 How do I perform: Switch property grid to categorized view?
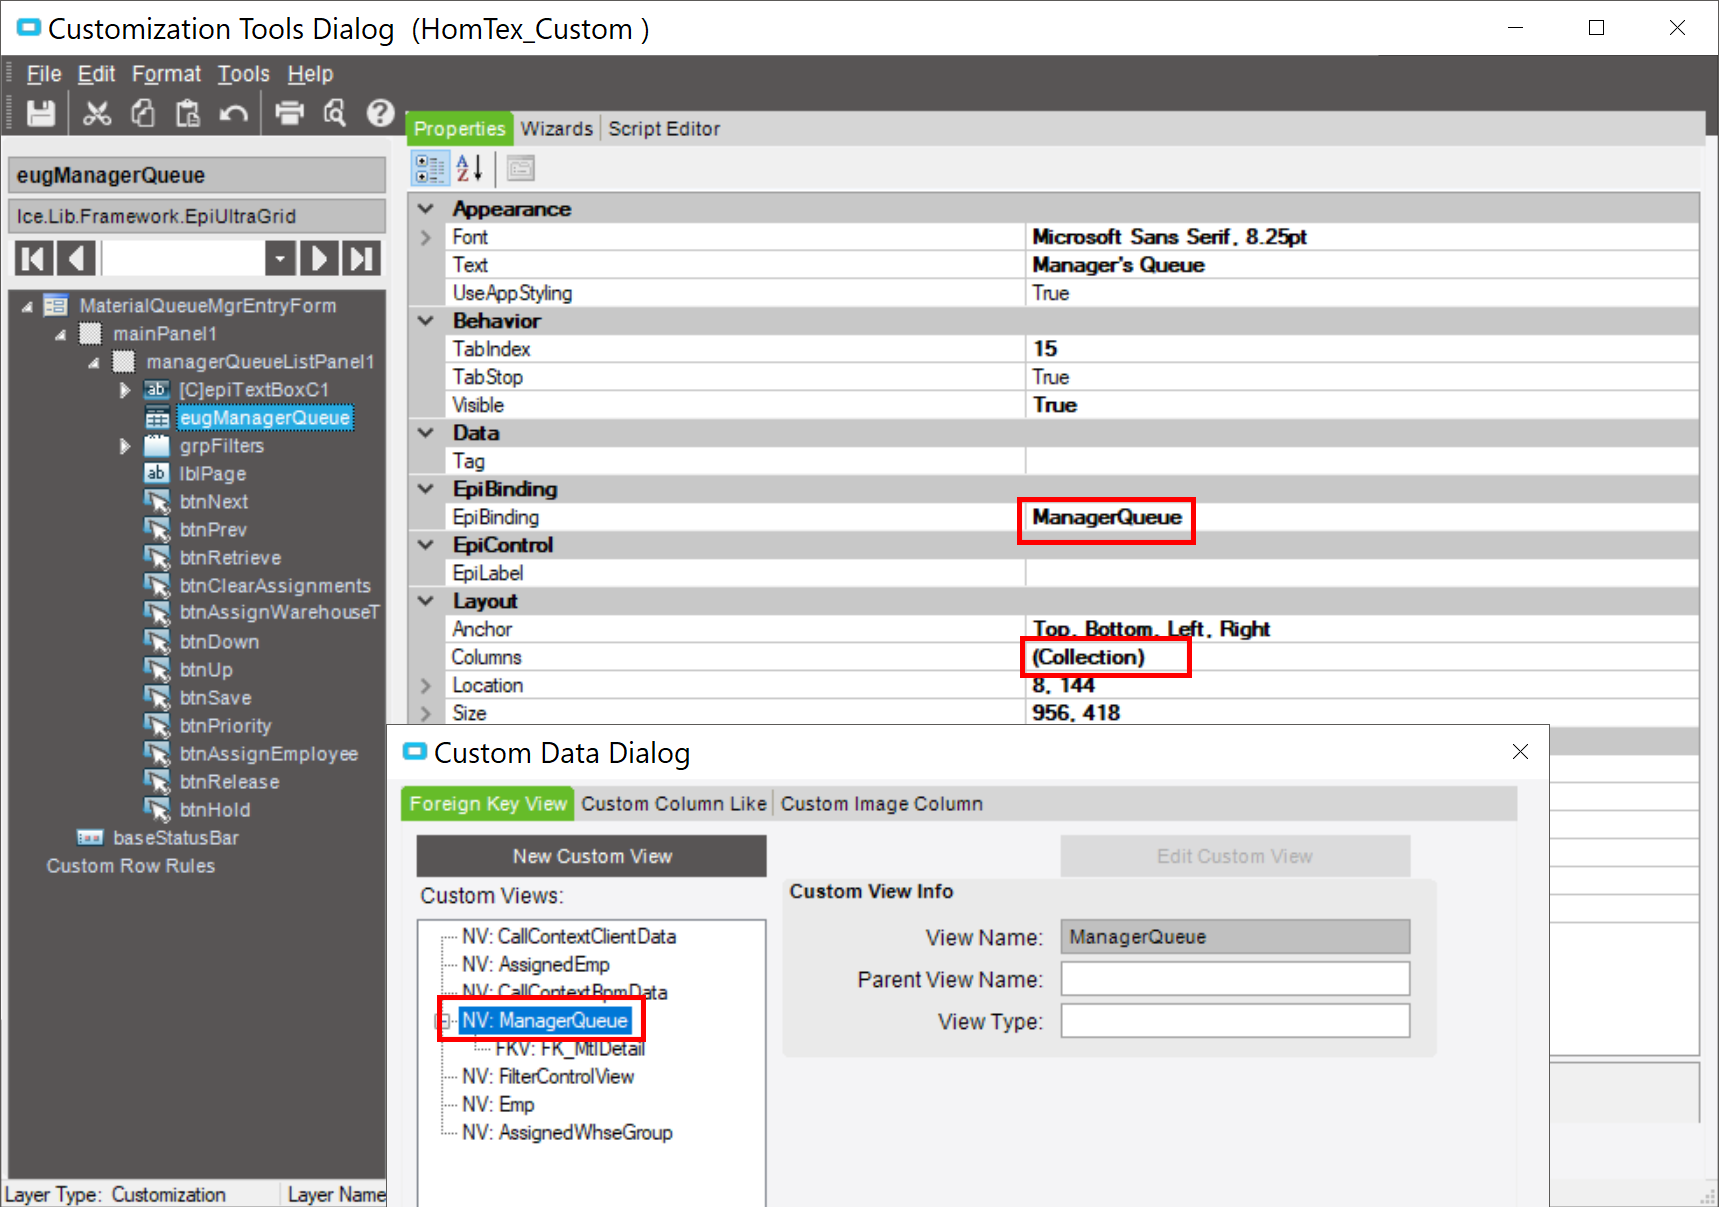pos(429,167)
